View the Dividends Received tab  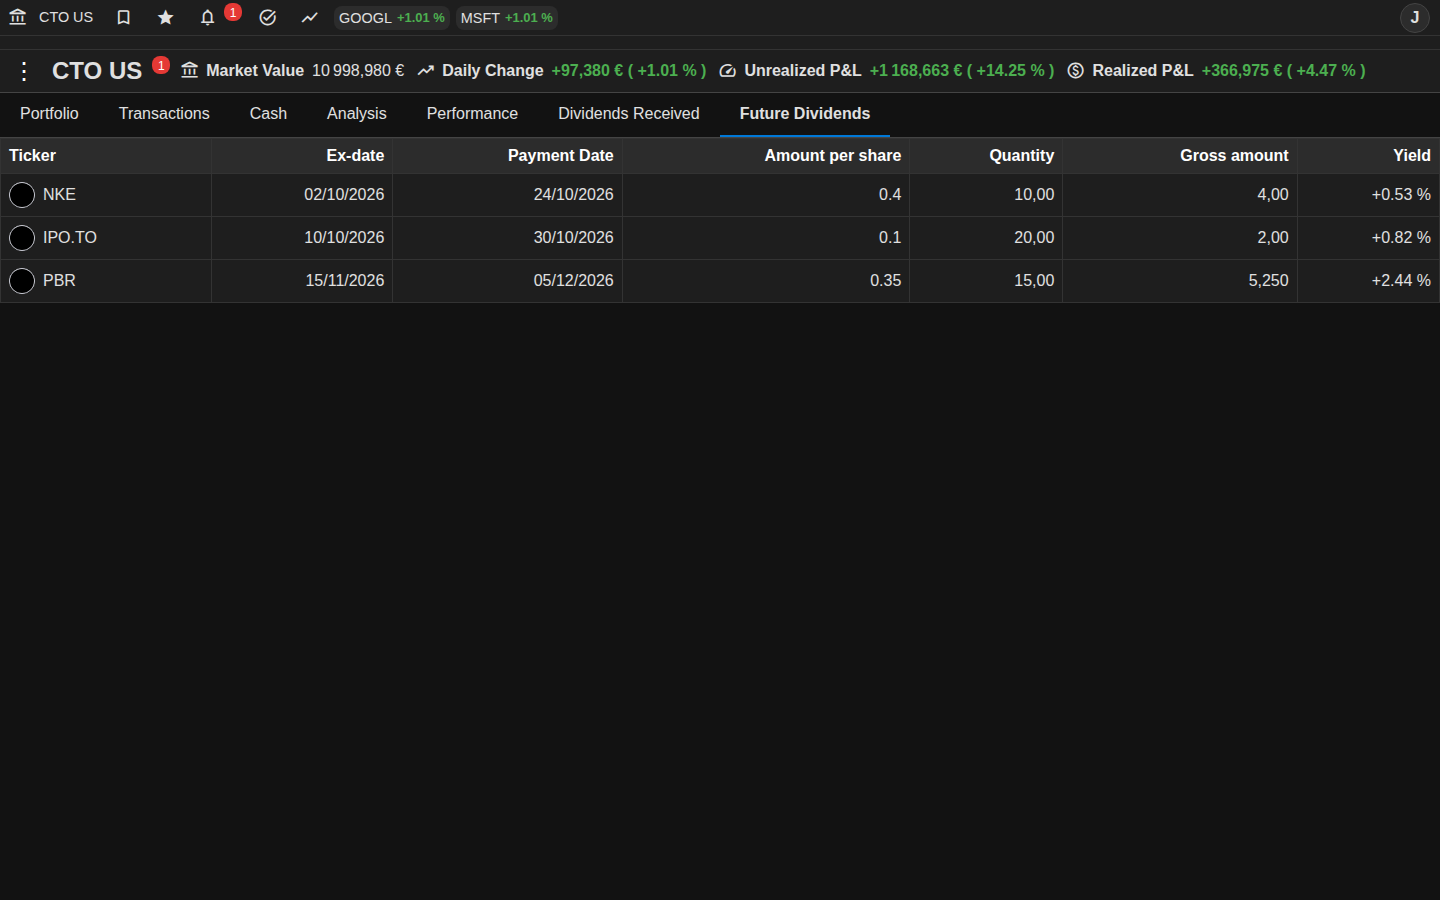(x=629, y=114)
